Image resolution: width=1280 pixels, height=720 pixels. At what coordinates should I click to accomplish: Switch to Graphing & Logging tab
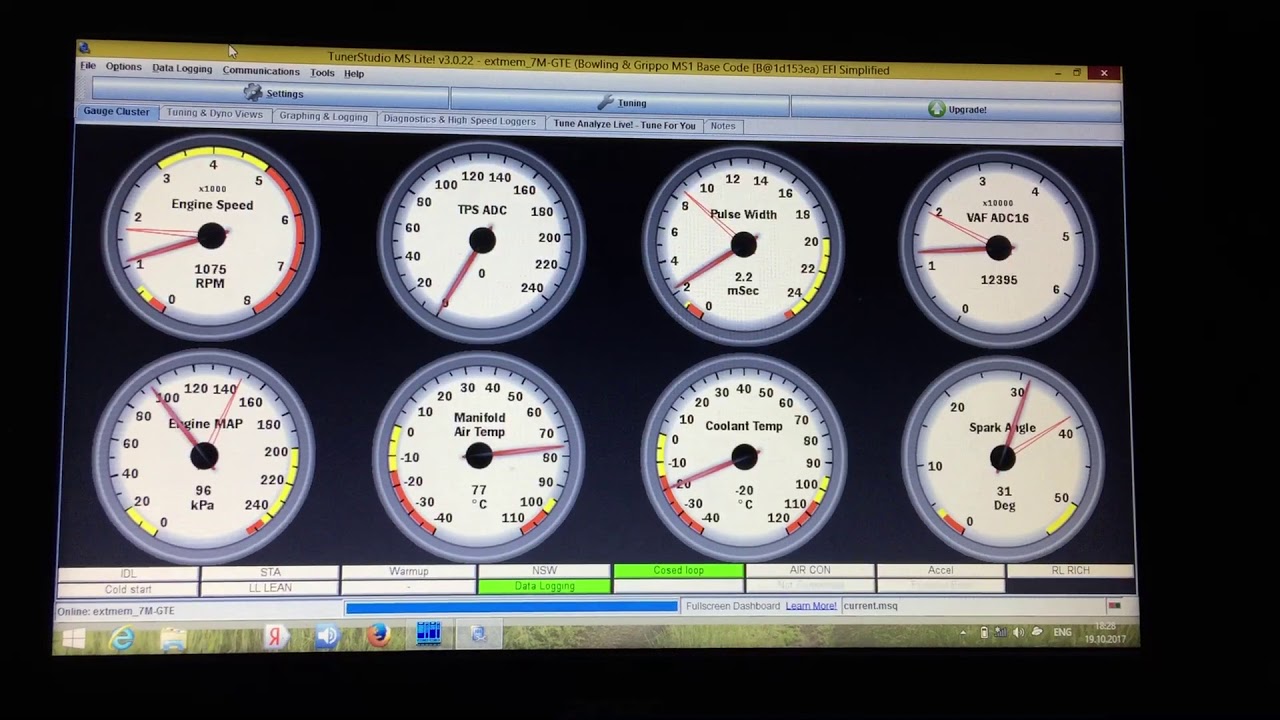coord(323,117)
